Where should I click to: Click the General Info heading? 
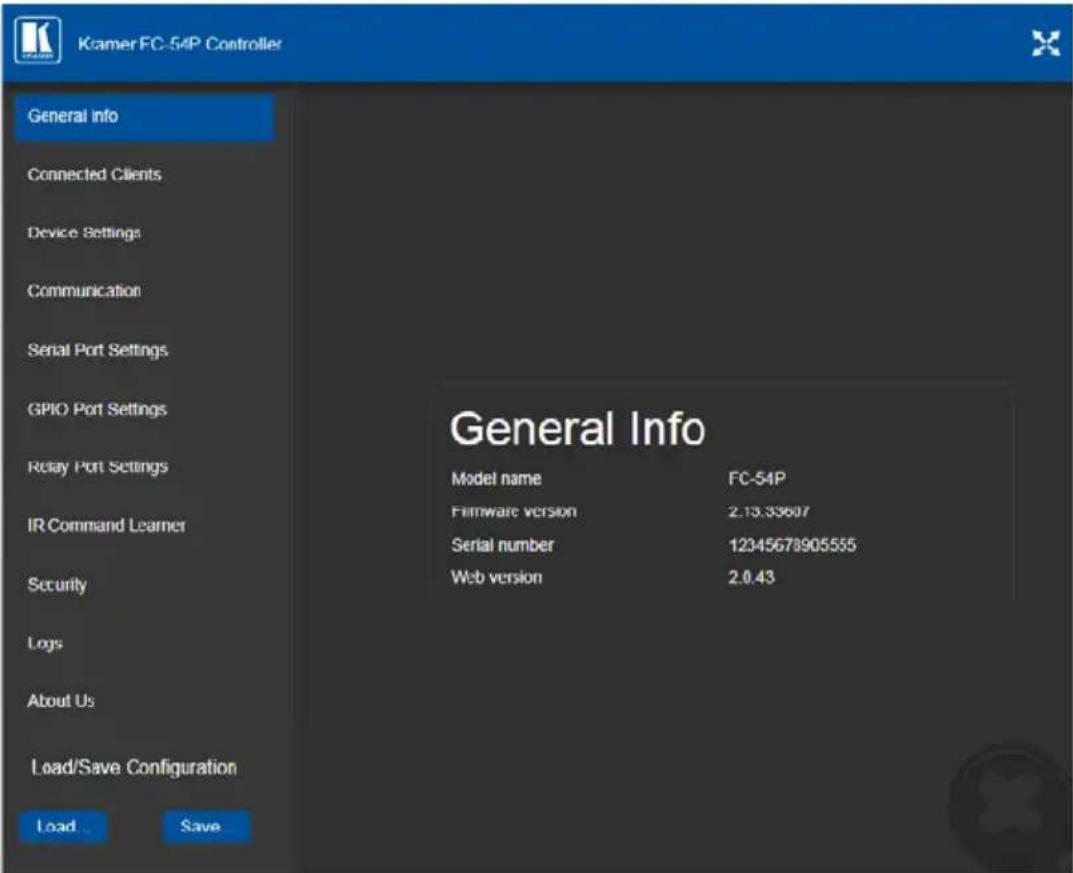(x=578, y=429)
